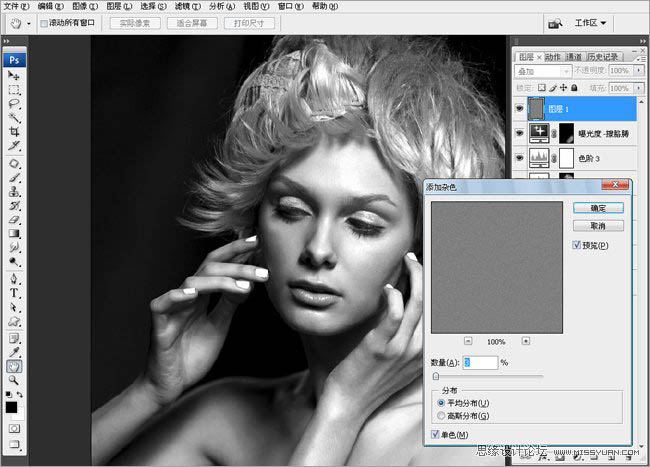
Task: Toggle the 单色 monochromatic checkbox
Action: 432,434
